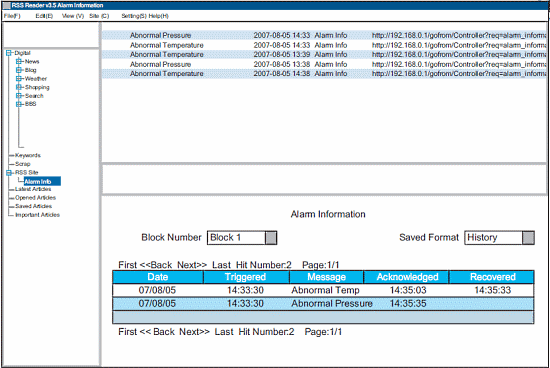The width and height of the screenshot is (550, 368).
Task: Click the Date column header
Action: pyautogui.click(x=158, y=277)
